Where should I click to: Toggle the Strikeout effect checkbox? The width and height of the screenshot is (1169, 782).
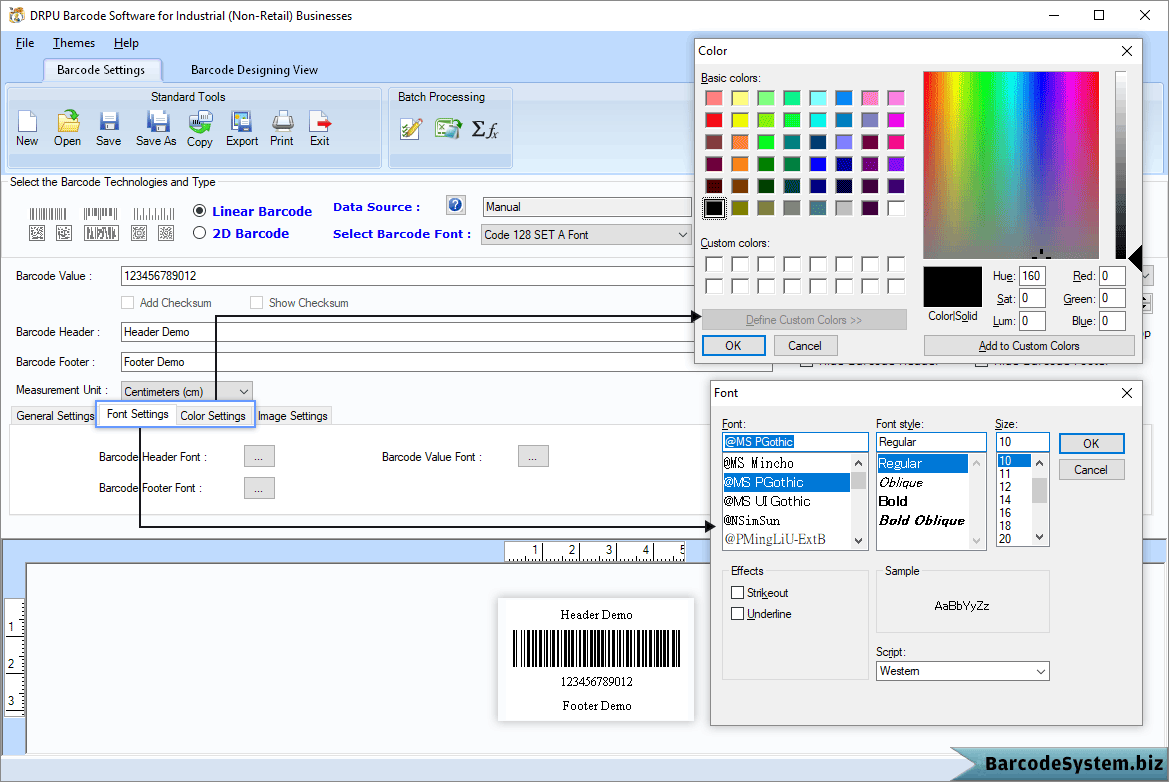(x=737, y=593)
